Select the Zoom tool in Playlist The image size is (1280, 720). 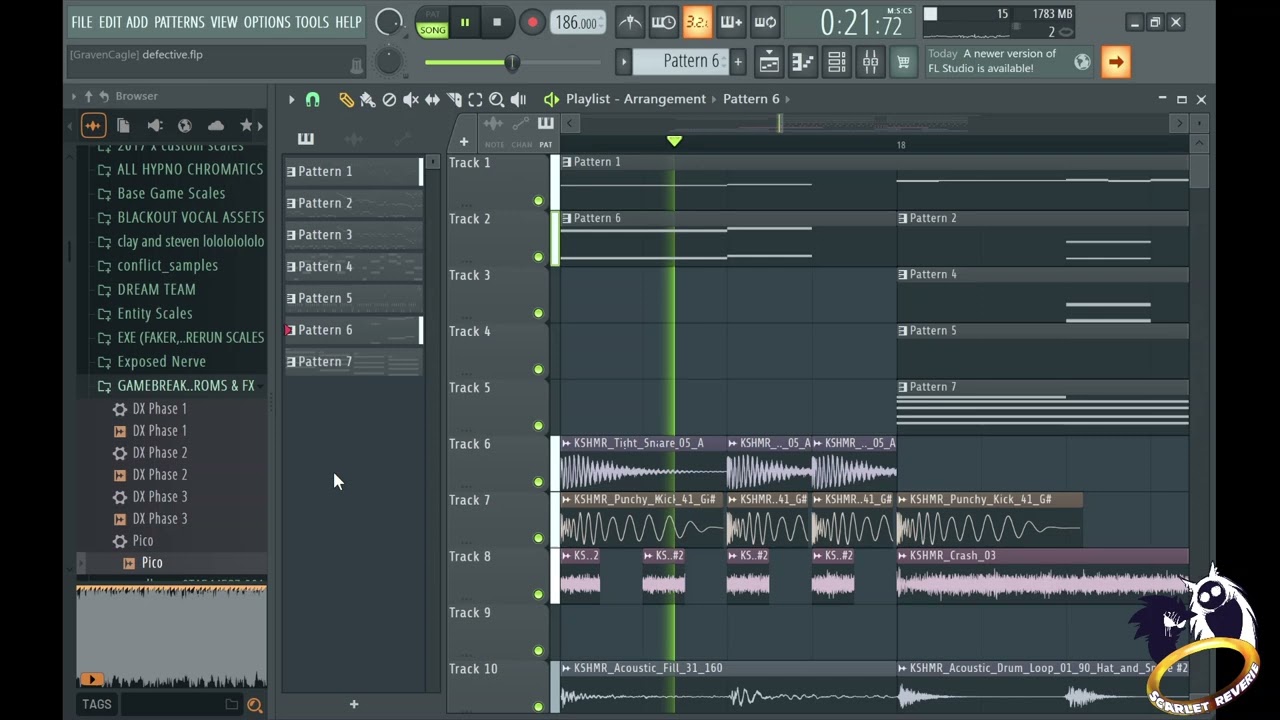point(497,99)
